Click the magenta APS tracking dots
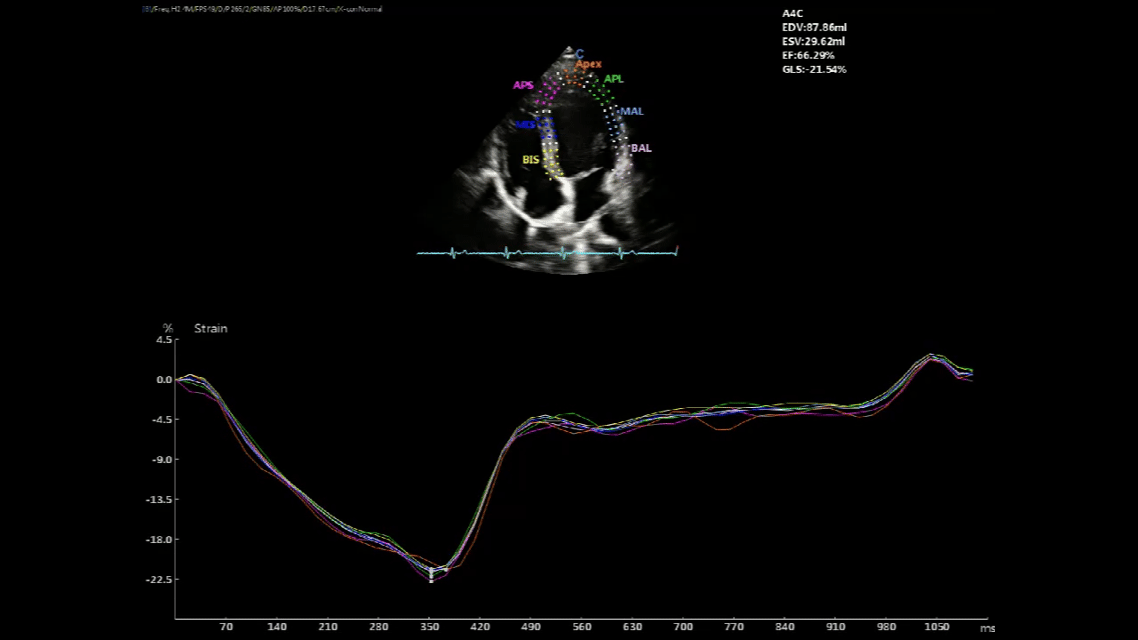Image resolution: width=1138 pixels, height=640 pixels. pos(549,90)
